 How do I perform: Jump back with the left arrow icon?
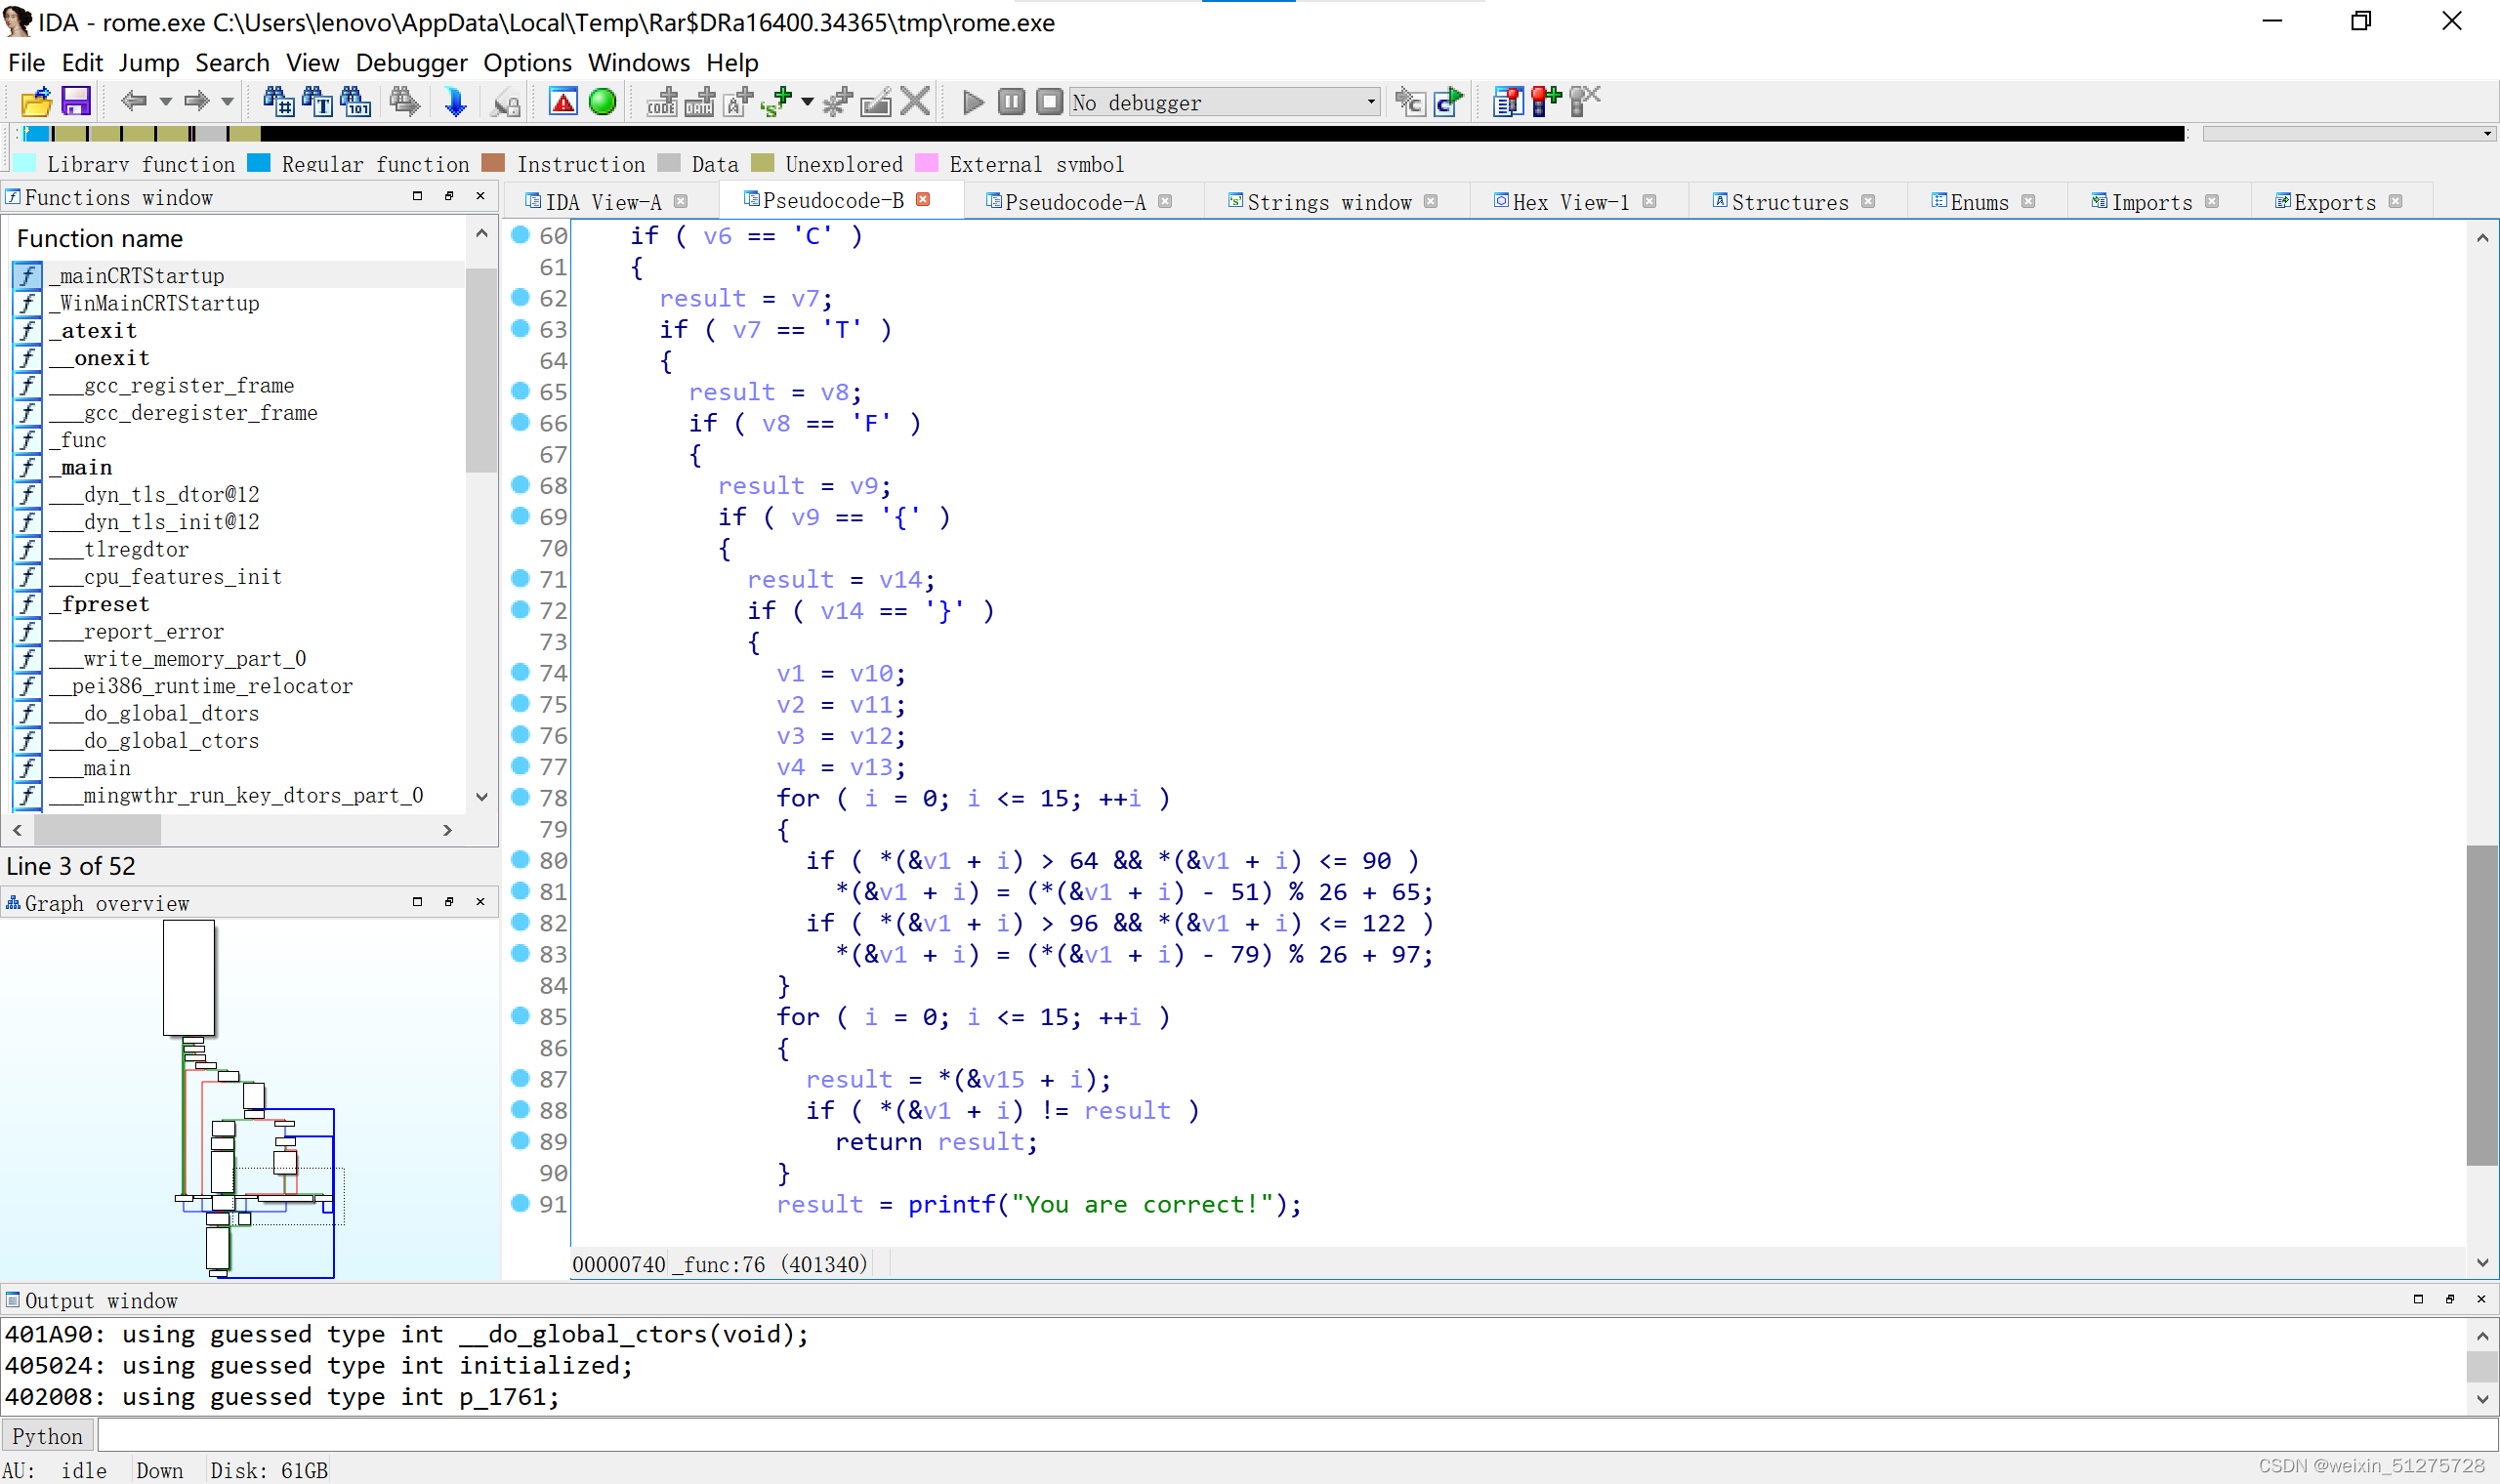coord(133,101)
